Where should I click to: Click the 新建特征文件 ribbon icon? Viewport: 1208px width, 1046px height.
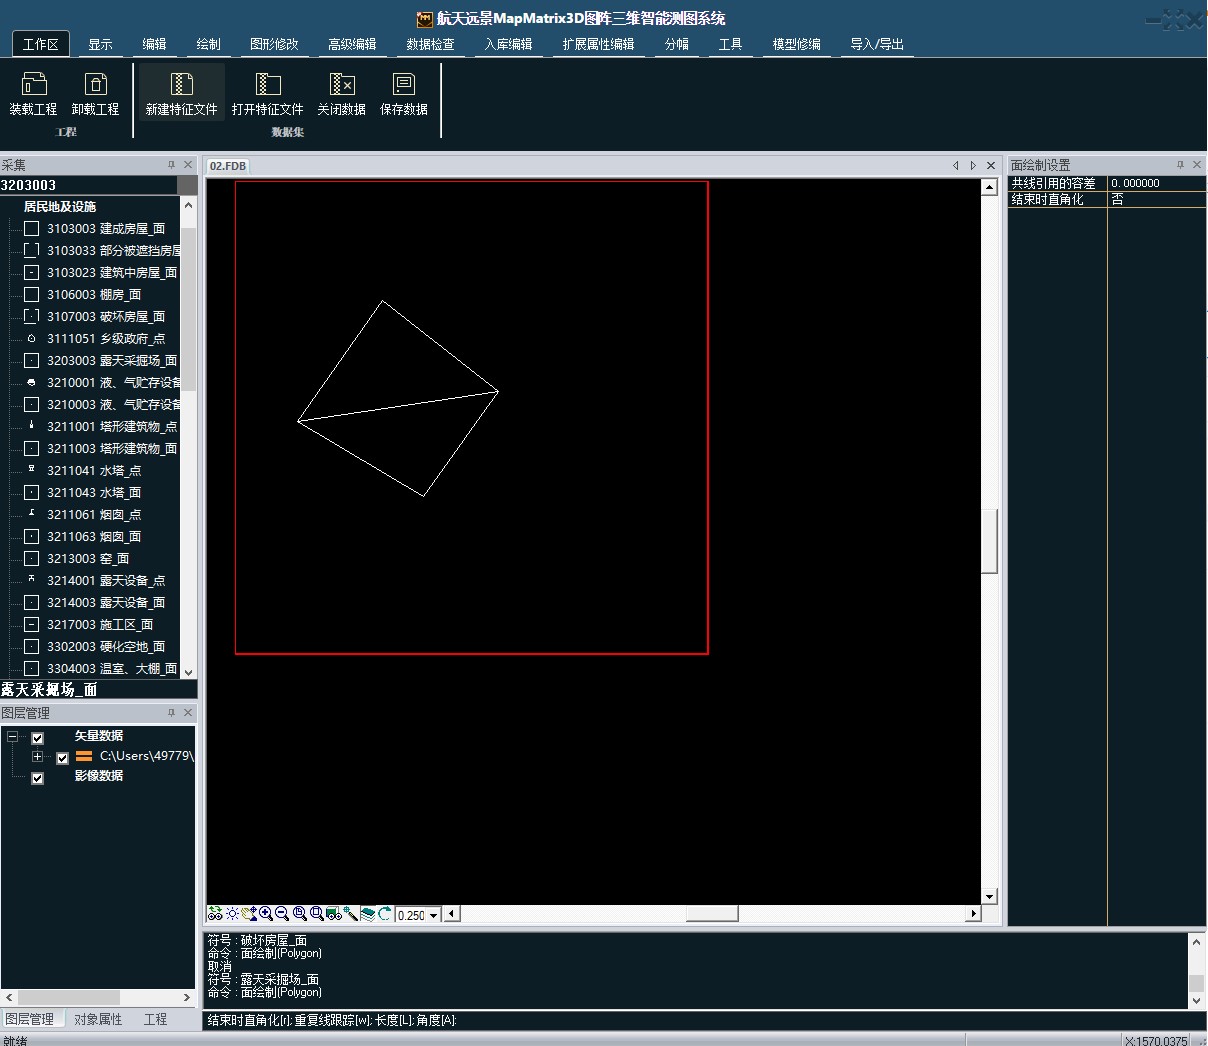[x=181, y=86]
